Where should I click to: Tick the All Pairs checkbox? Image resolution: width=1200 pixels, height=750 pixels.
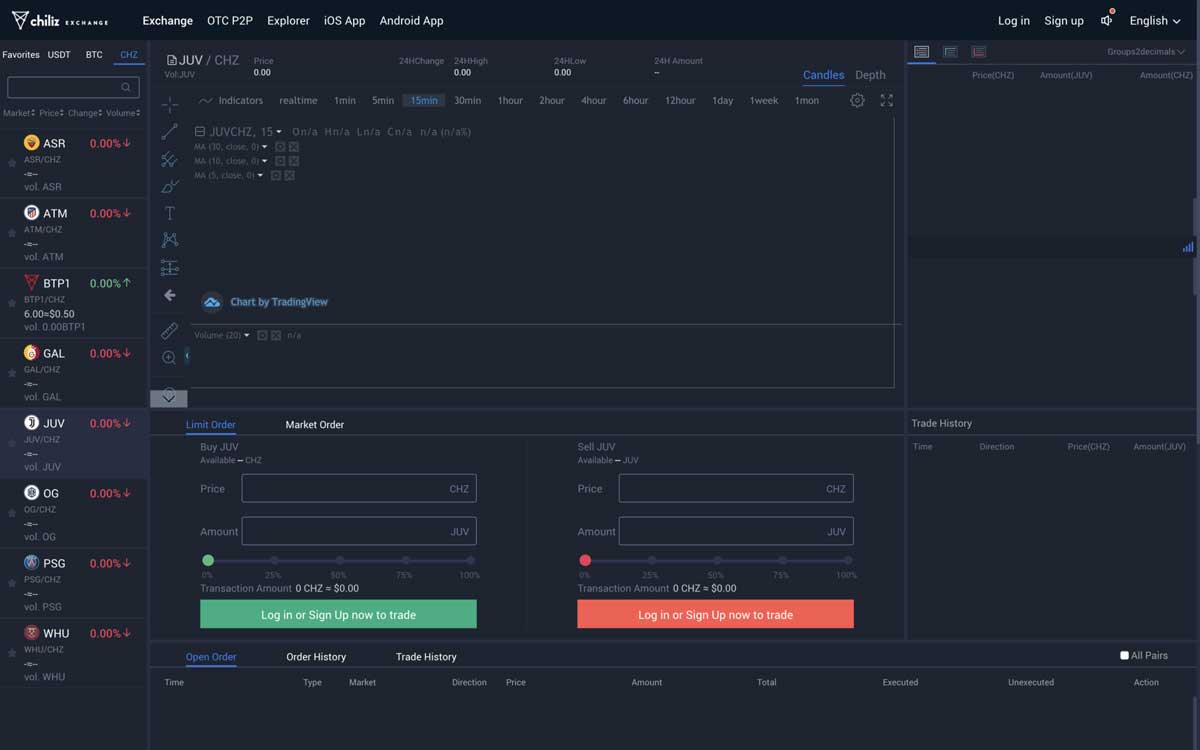pyautogui.click(x=1124, y=656)
